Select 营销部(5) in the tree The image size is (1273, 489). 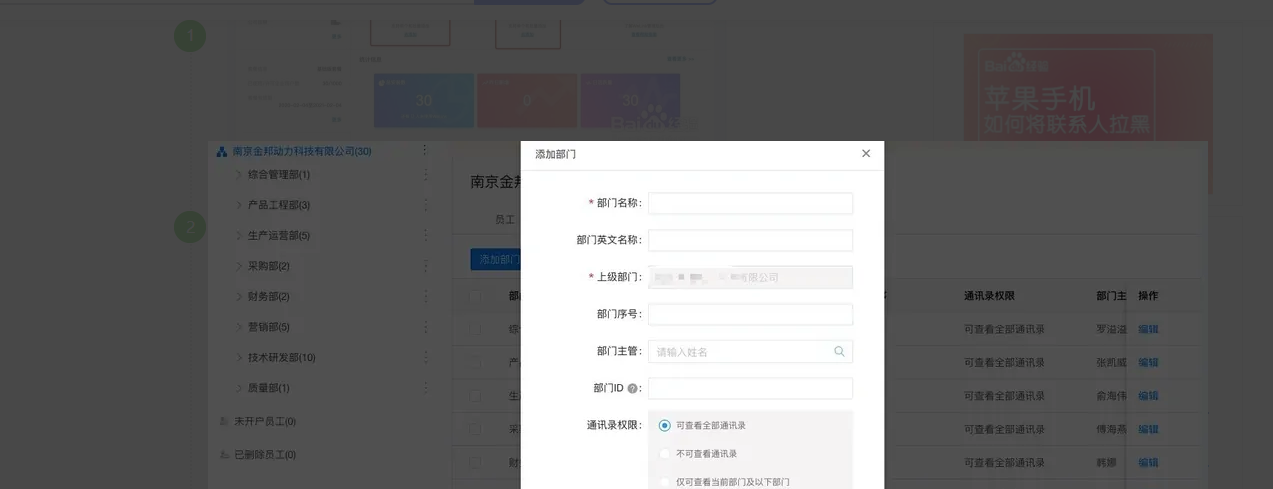pos(269,327)
